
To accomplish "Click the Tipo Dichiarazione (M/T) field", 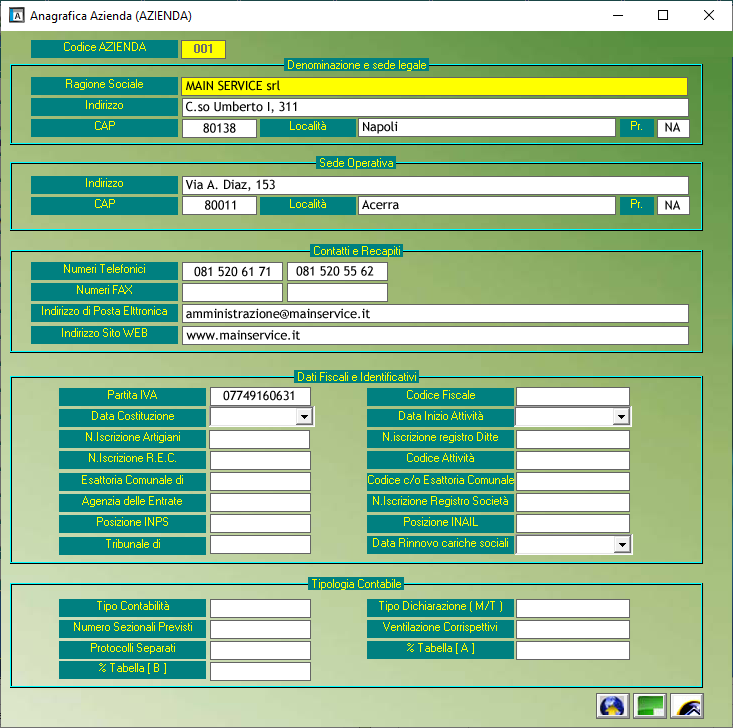I will click(x=573, y=608).
